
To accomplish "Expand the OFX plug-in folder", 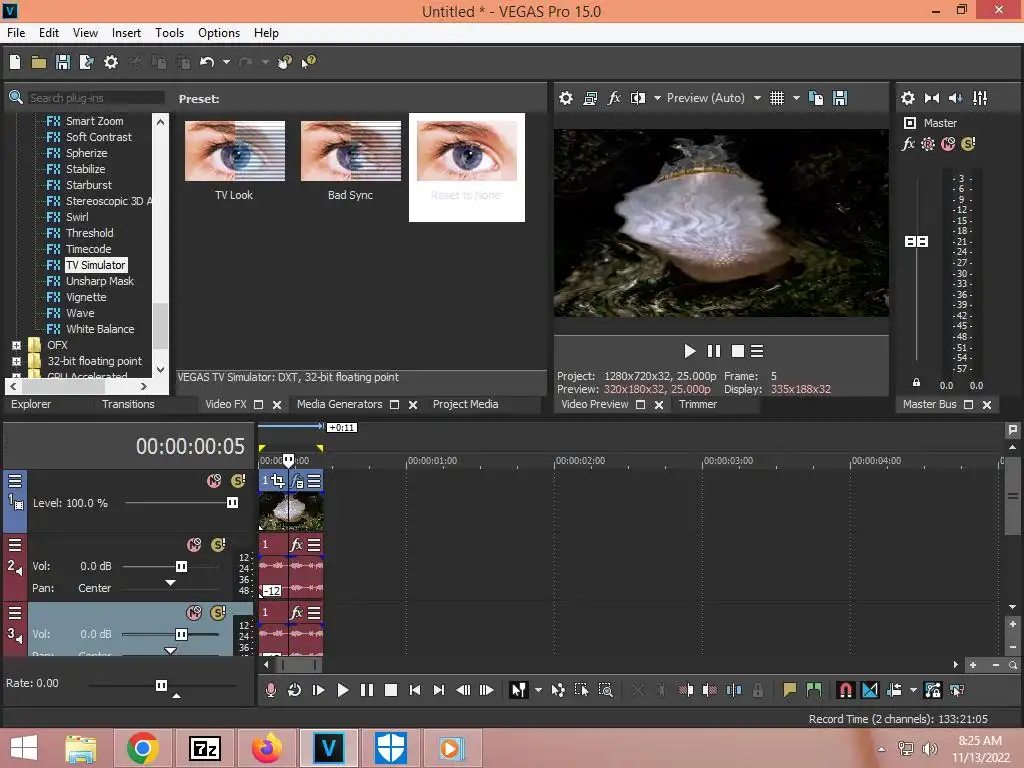I will click(x=16, y=345).
